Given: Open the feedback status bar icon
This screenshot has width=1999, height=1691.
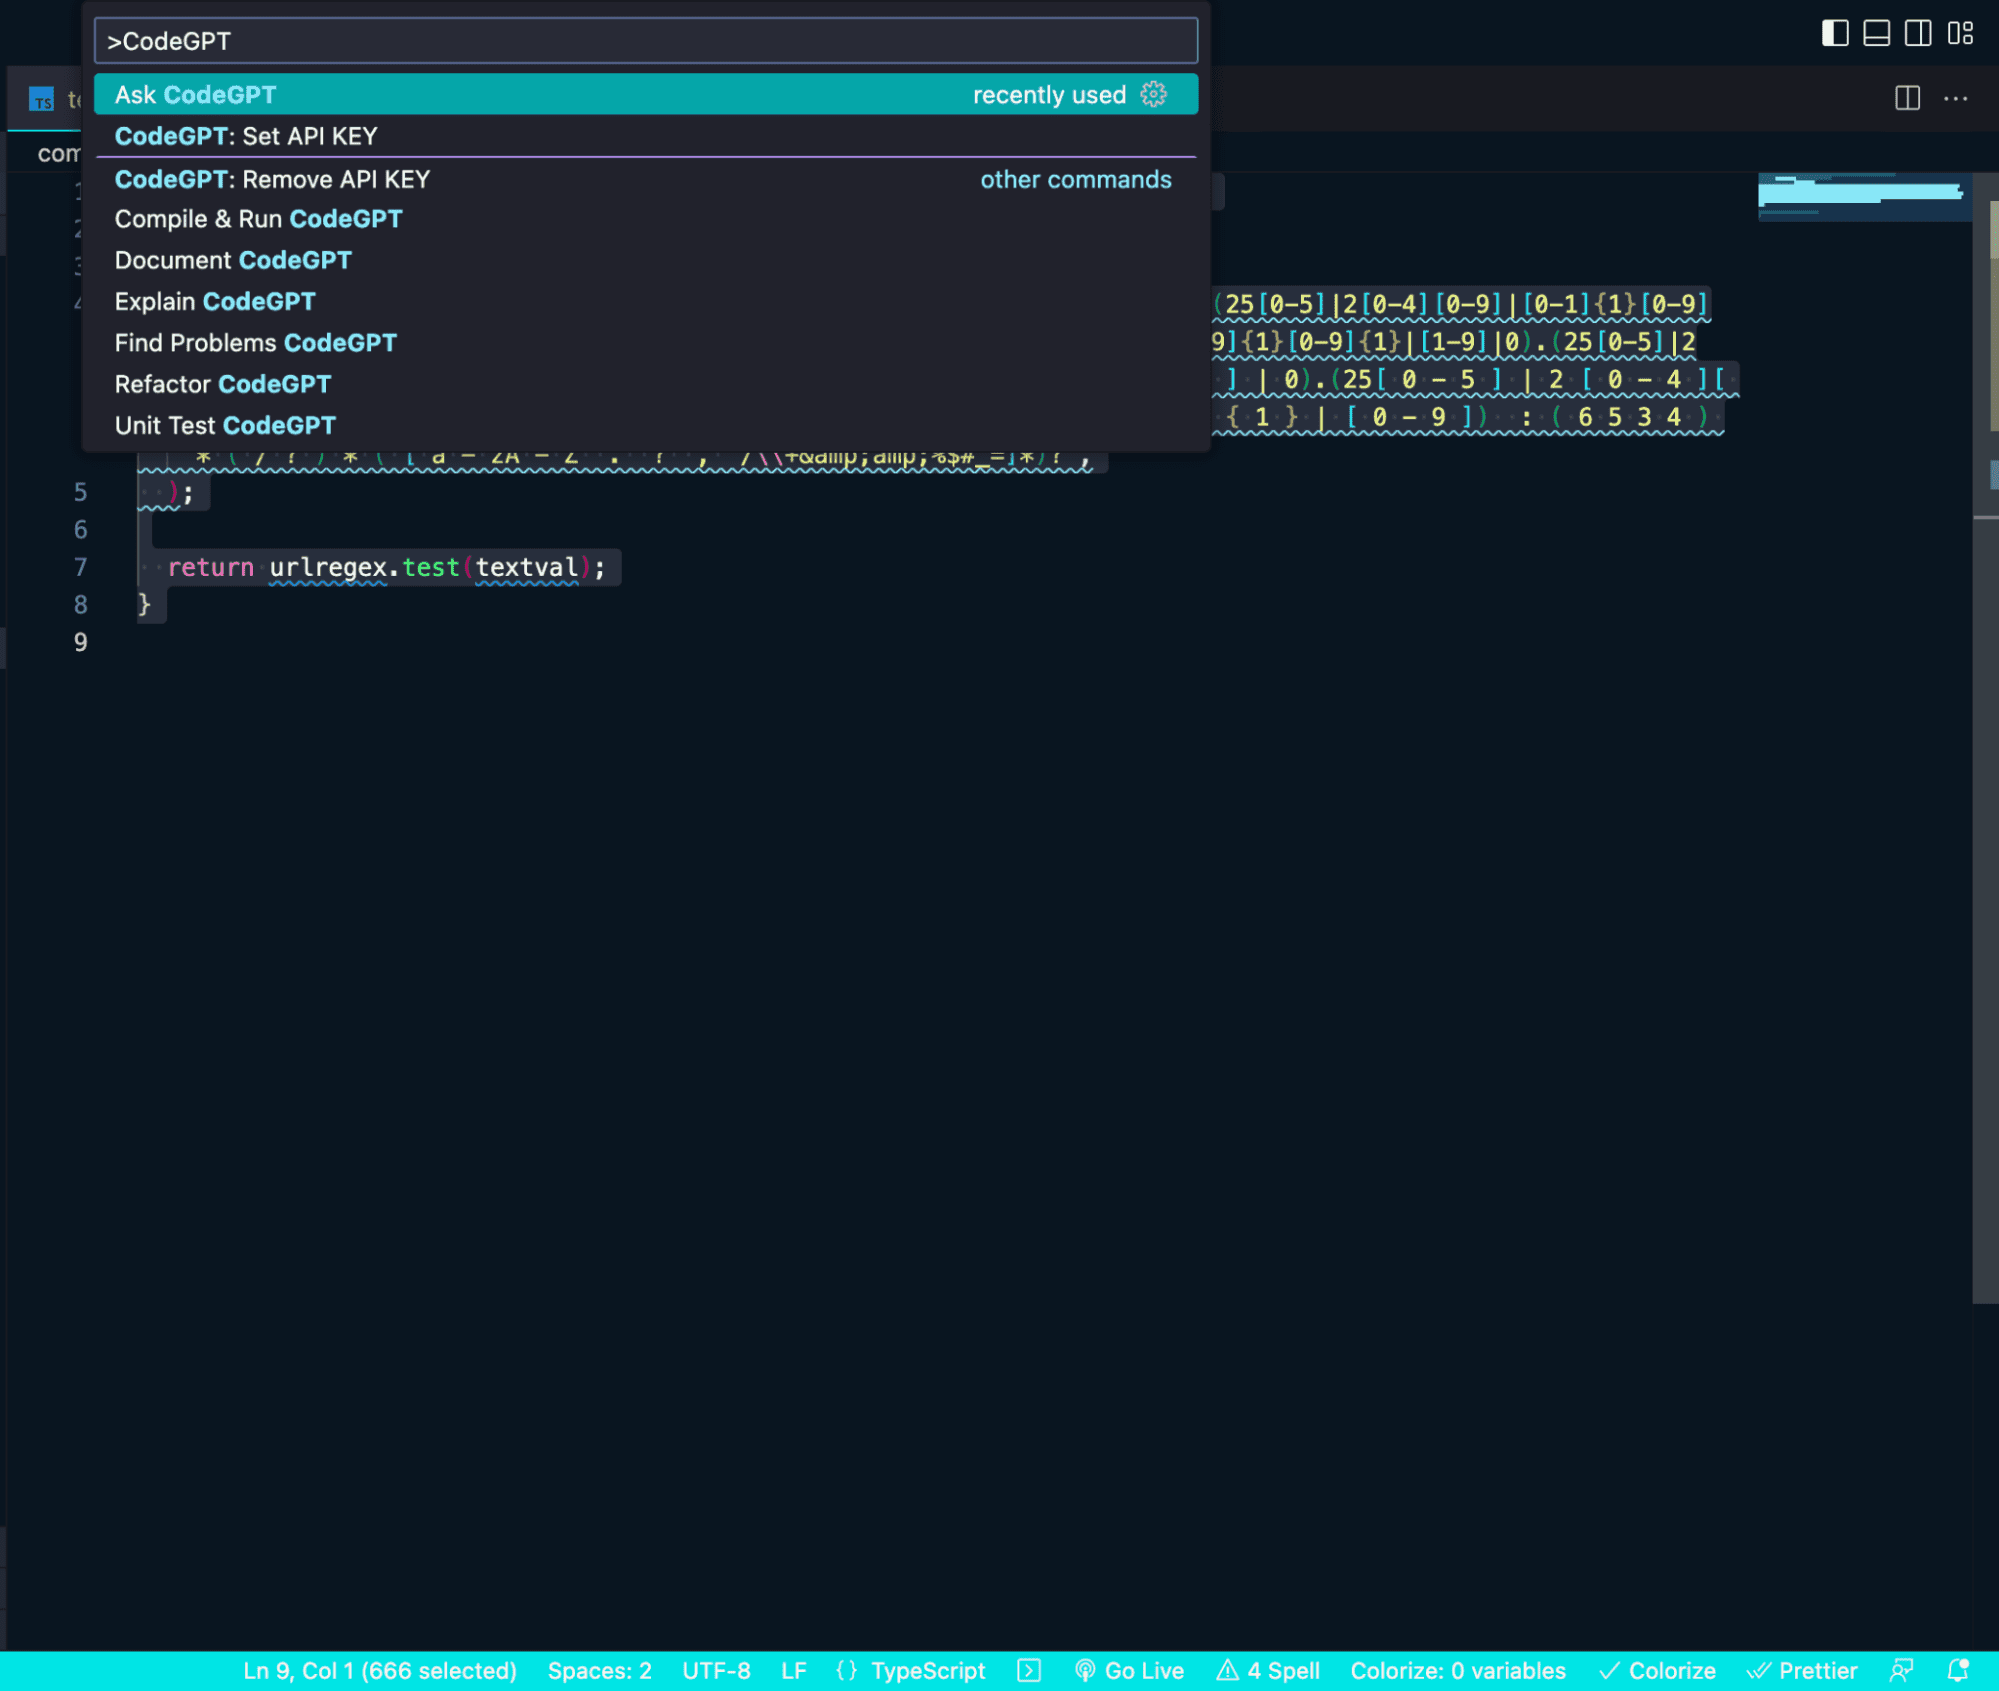Looking at the screenshot, I should [1901, 1671].
